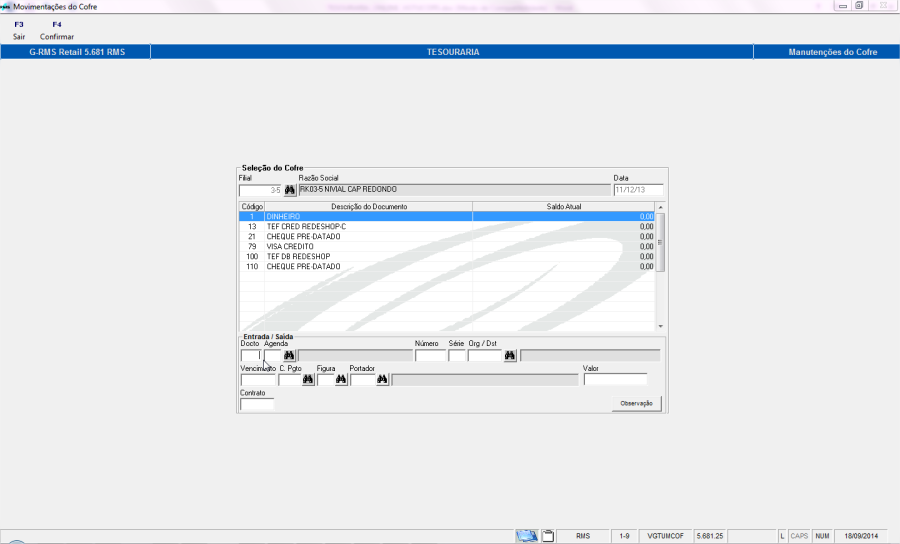Click the clipboard icon in status bar

(548, 536)
